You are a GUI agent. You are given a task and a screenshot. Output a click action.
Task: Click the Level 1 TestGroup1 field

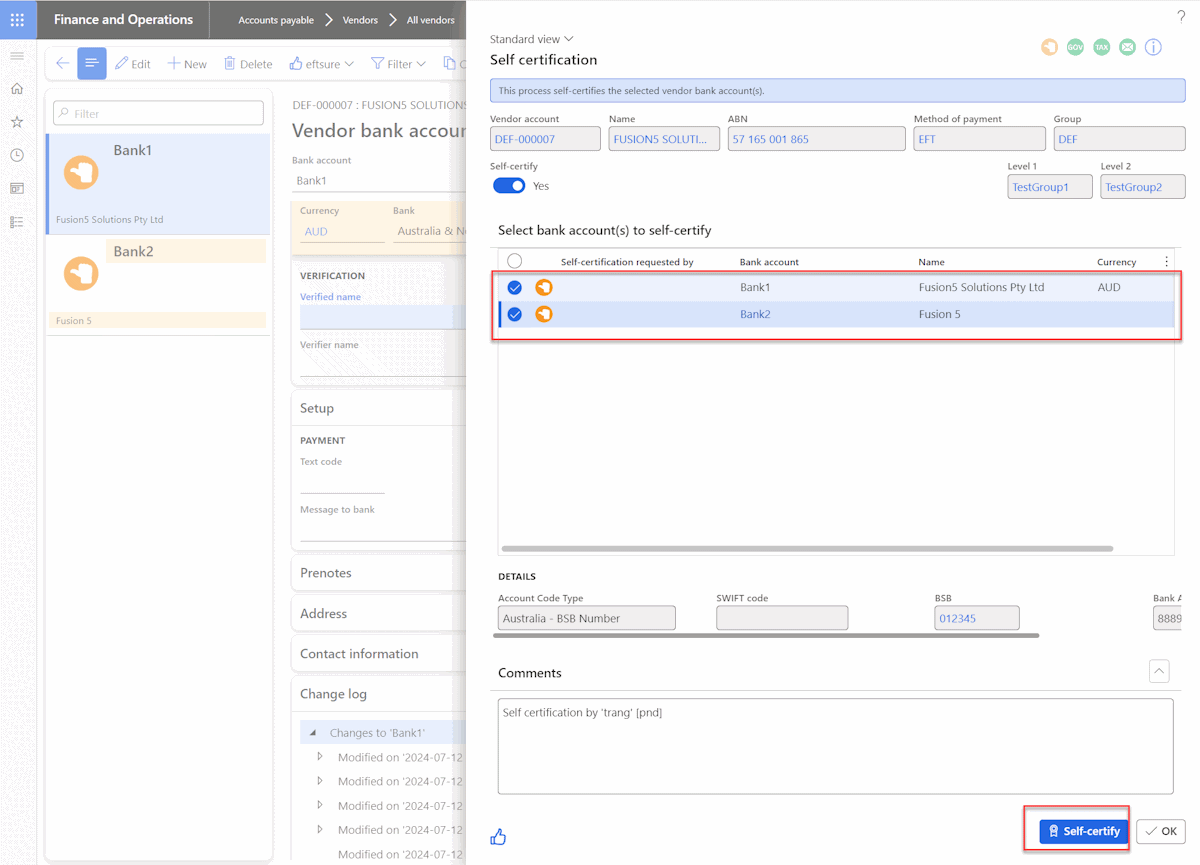(1050, 187)
